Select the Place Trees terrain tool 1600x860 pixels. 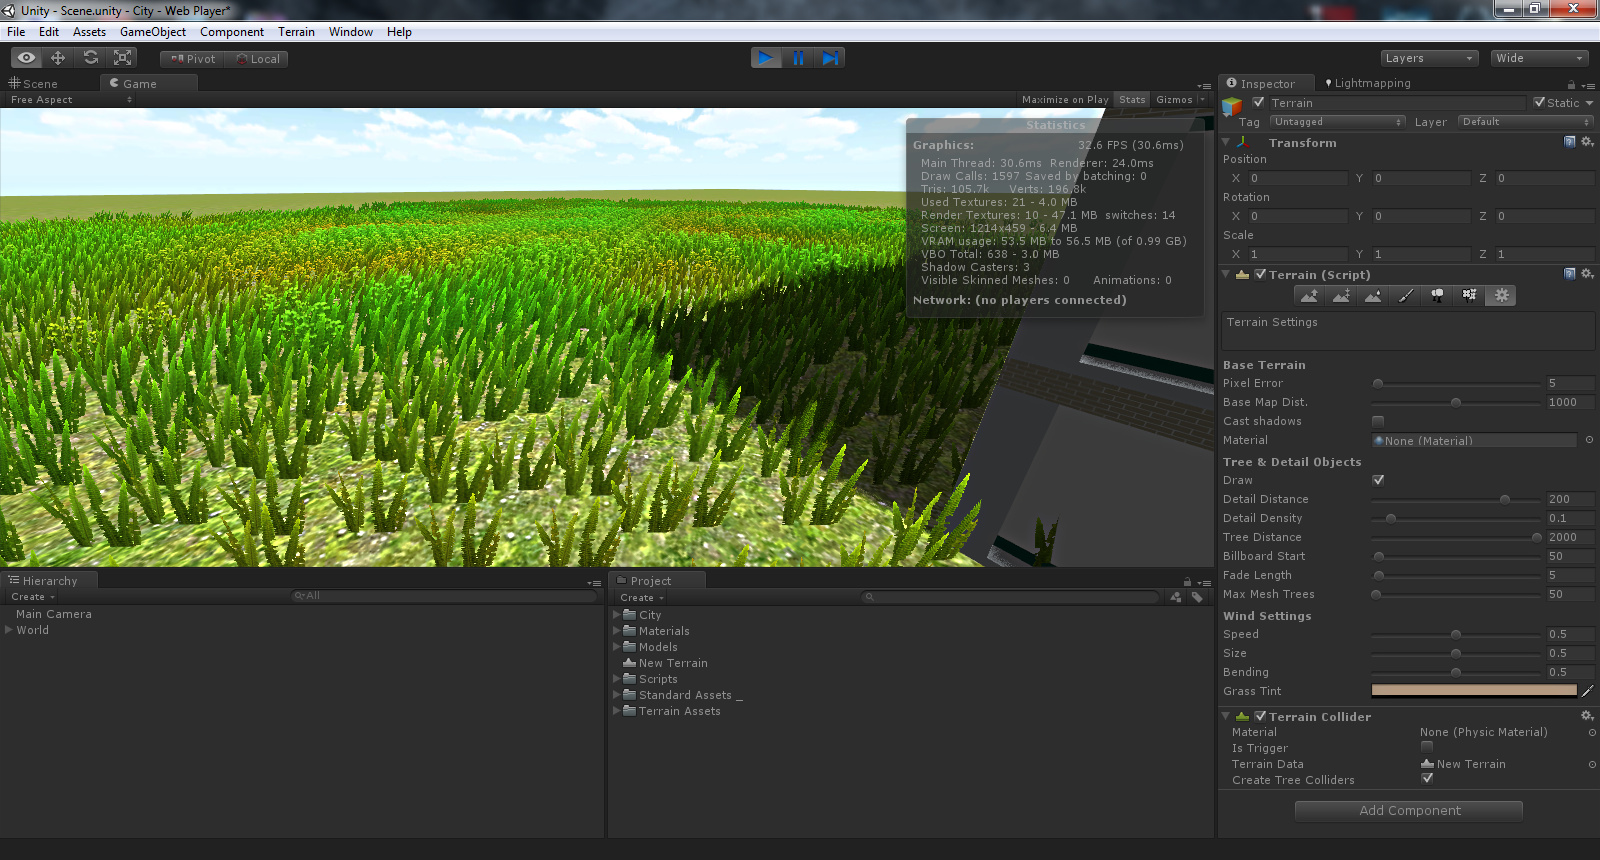[1437, 296]
